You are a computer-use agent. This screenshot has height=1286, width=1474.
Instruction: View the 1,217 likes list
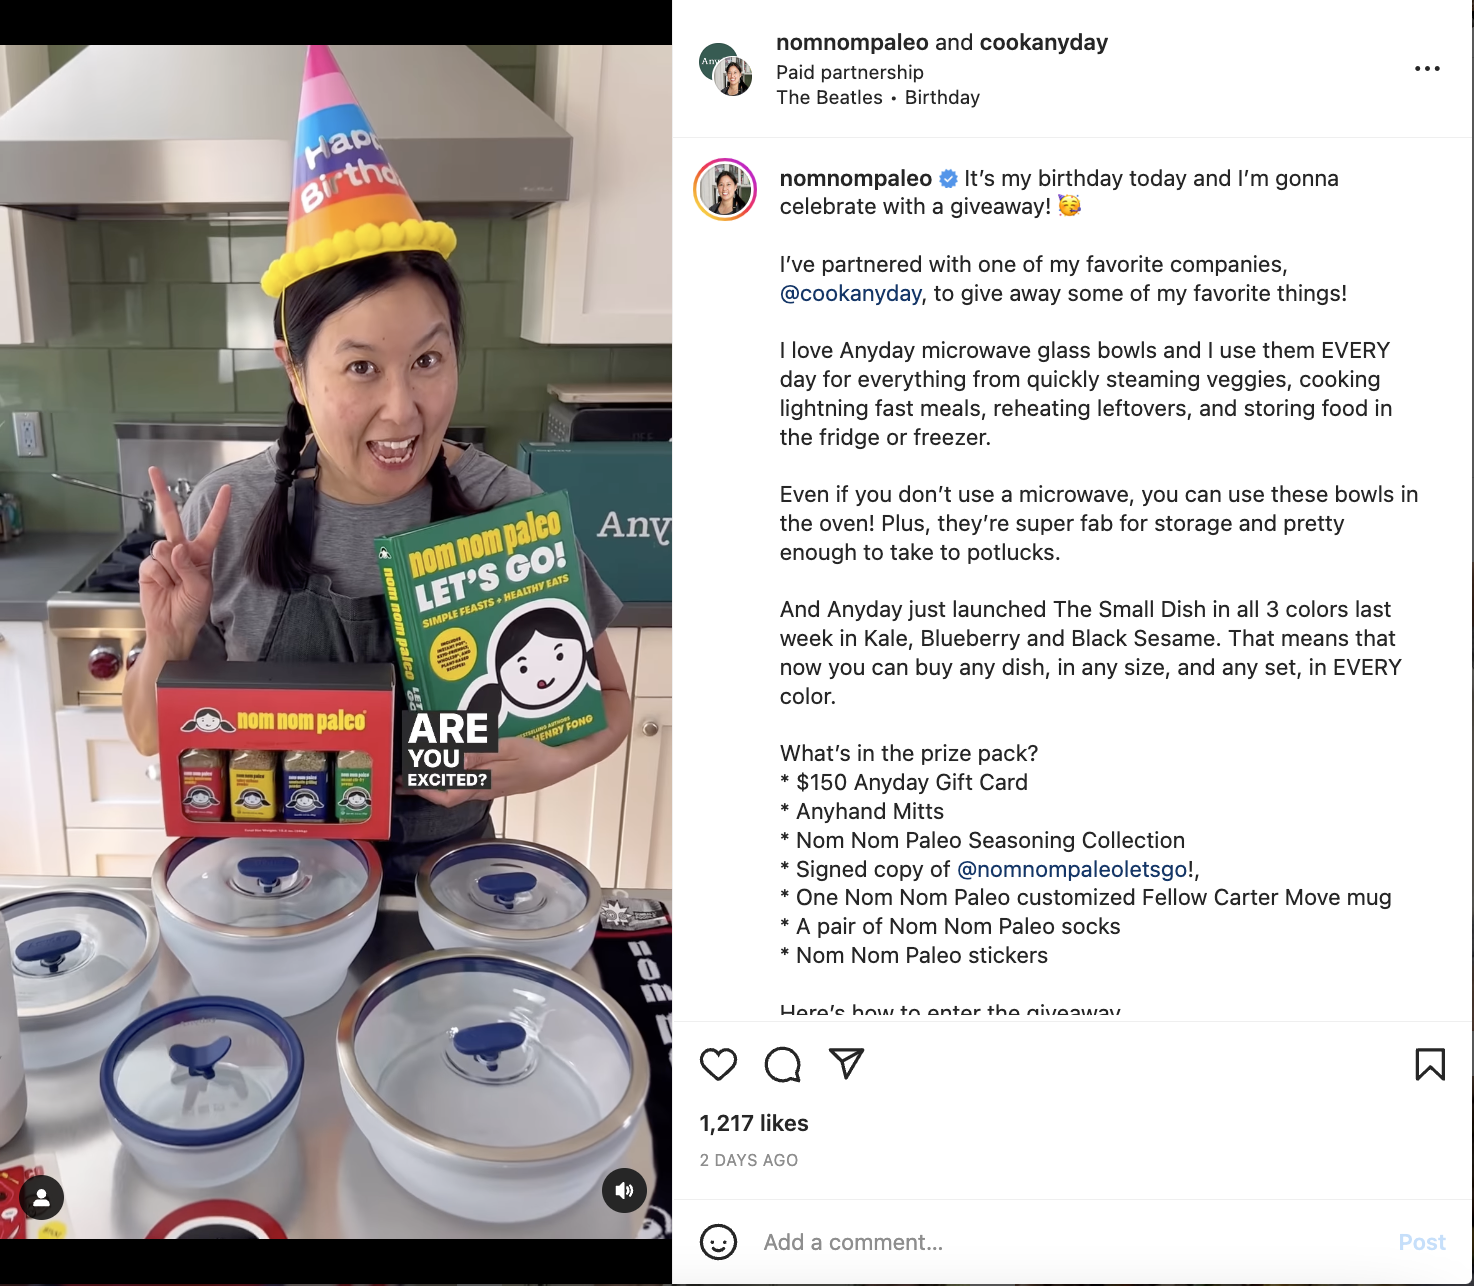click(754, 1124)
